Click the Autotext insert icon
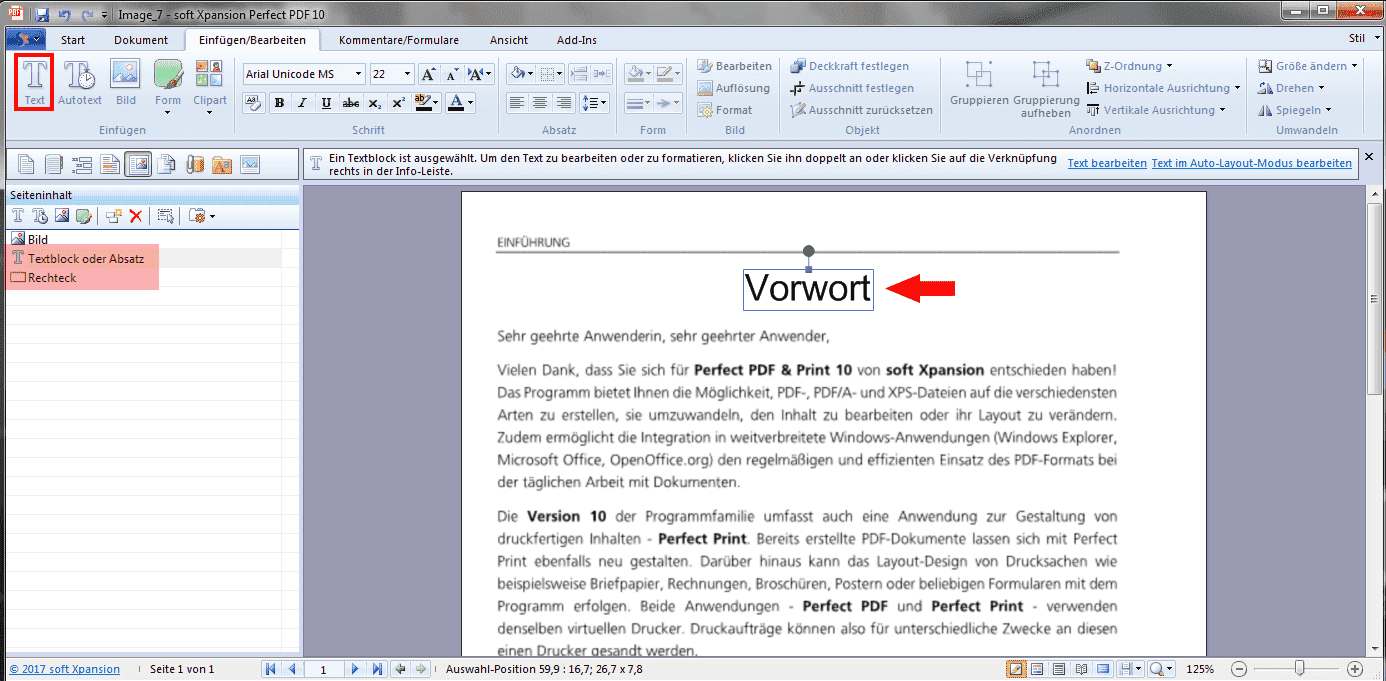Image resolution: width=1386 pixels, height=681 pixels. pos(80,81)
